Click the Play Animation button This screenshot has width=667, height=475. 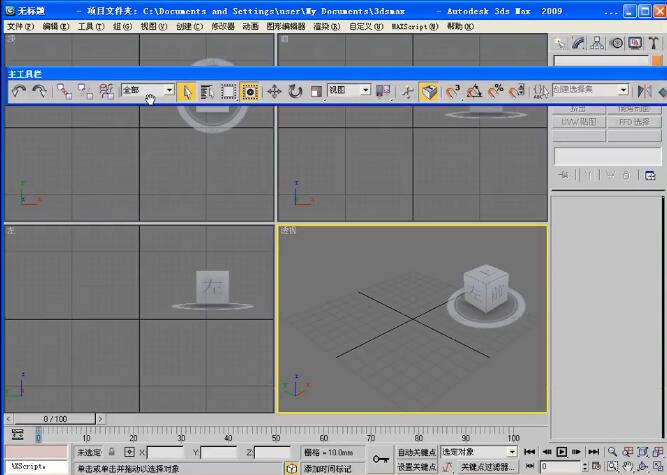[562, 452]
